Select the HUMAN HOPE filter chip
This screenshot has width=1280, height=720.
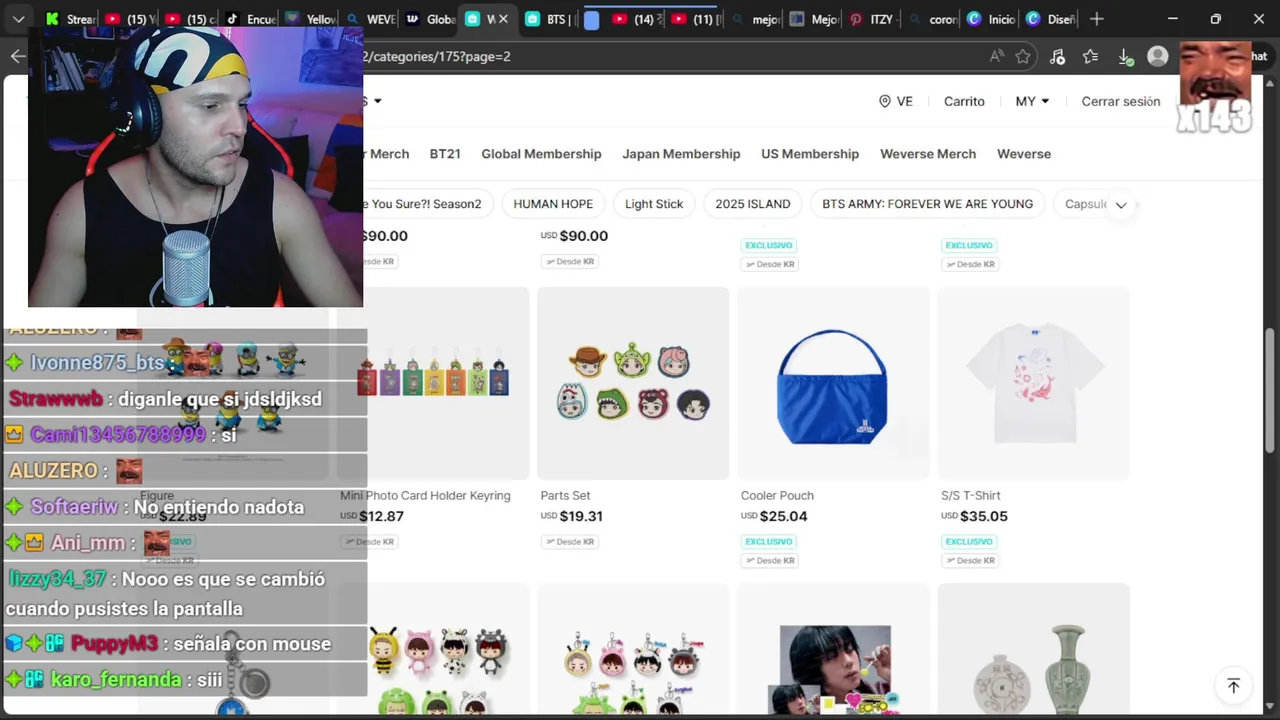coord(553,204)
